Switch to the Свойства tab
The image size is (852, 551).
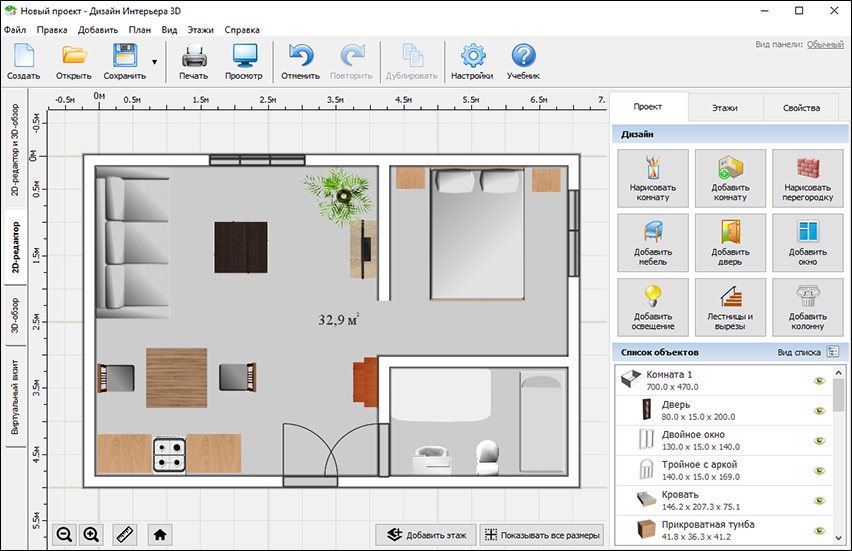[801, 108]
